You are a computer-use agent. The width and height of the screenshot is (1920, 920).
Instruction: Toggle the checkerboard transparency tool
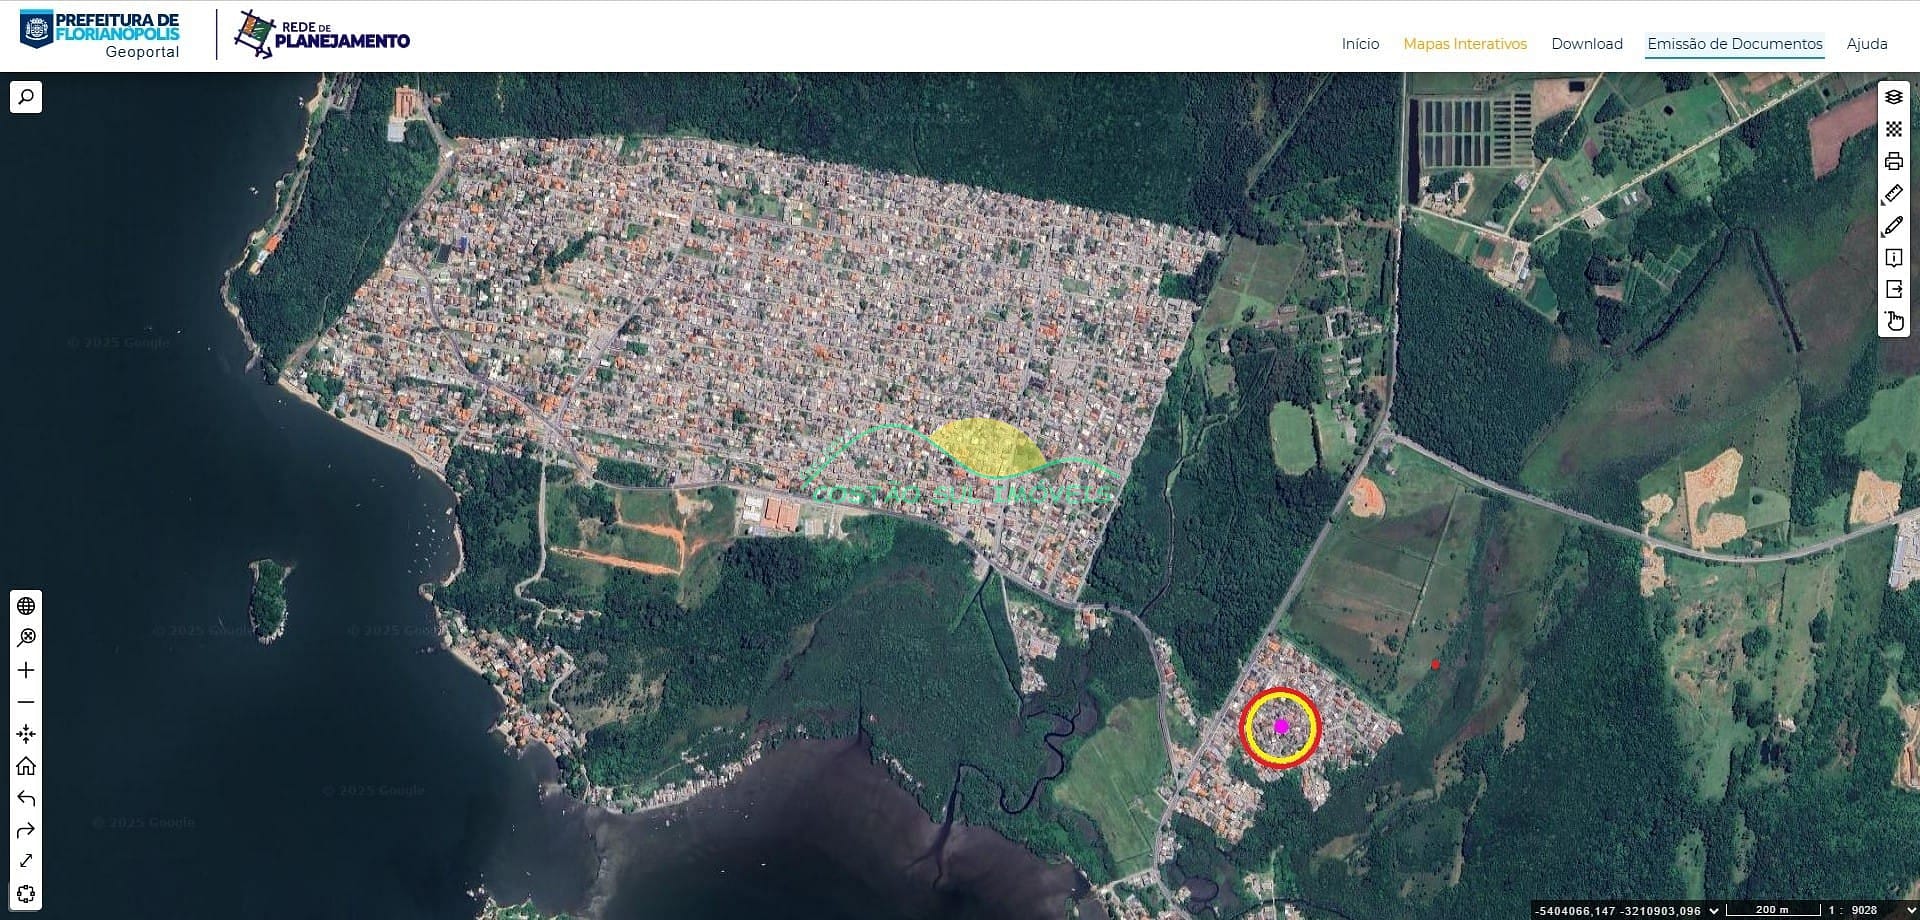(x=1893, y=129)
